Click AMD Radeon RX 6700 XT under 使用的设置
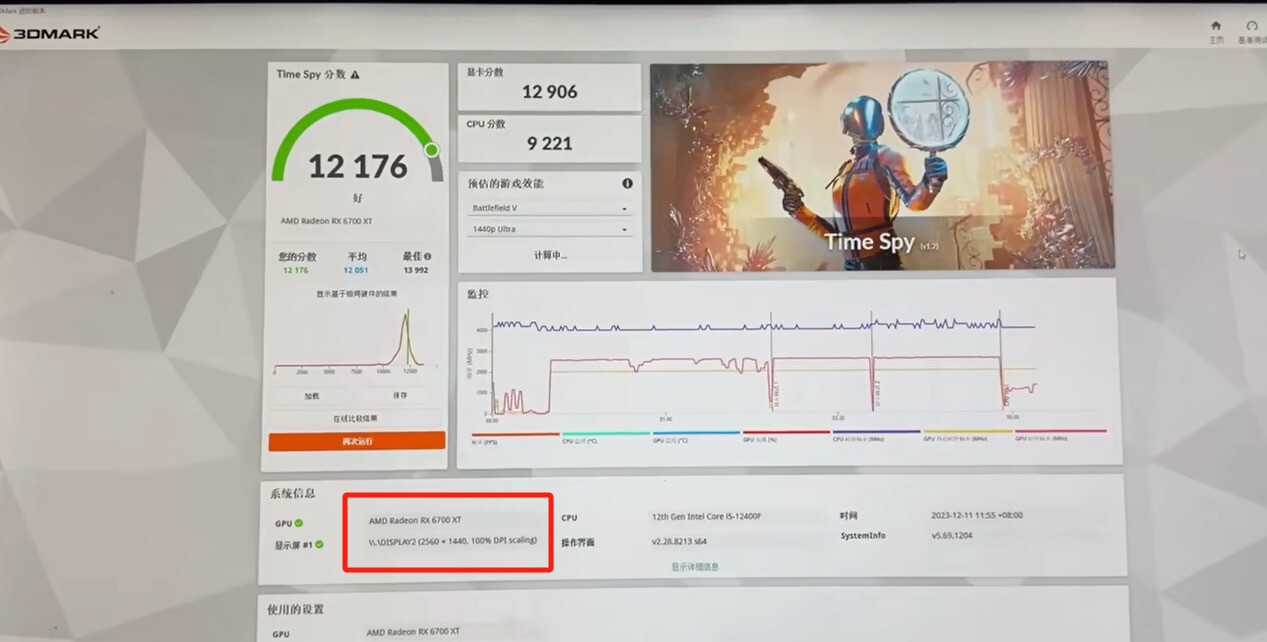The image size is (1267, 642). coord(413,632)
